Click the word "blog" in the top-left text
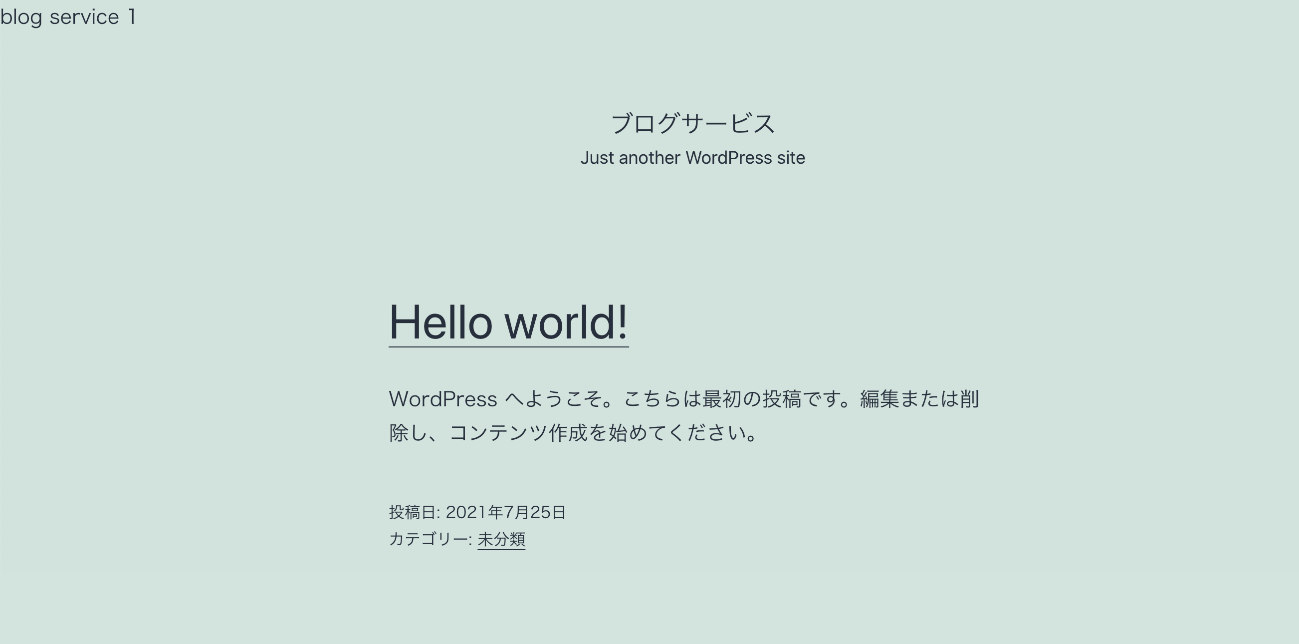 click(x=21, y=17)
